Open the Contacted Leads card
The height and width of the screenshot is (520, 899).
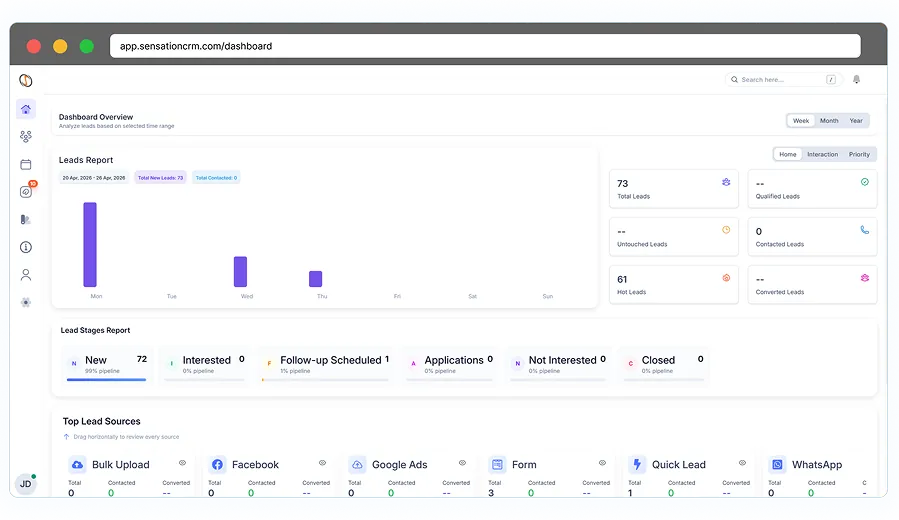[x=812, y=237]
